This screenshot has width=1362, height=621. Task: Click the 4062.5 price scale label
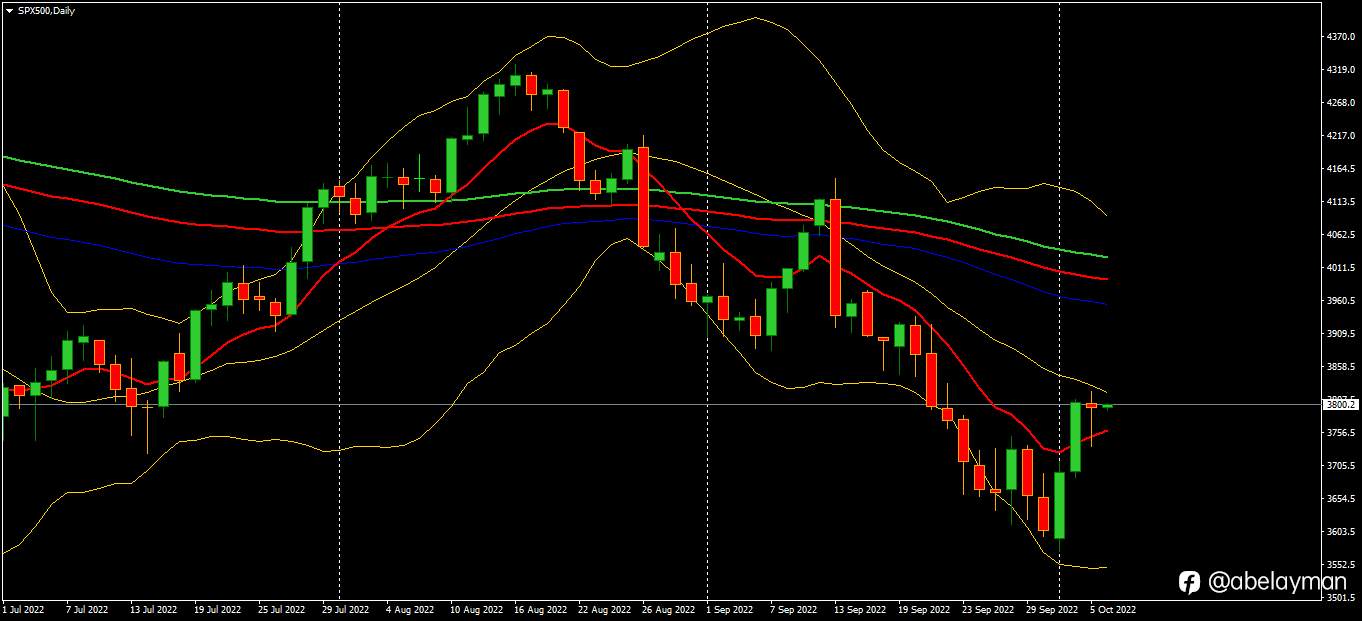(1340, 235)
